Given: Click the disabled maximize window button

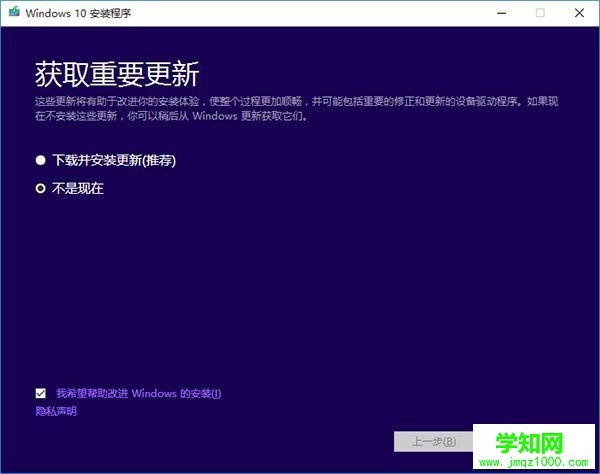Looking at the screenshot, I should click(540, 13).
